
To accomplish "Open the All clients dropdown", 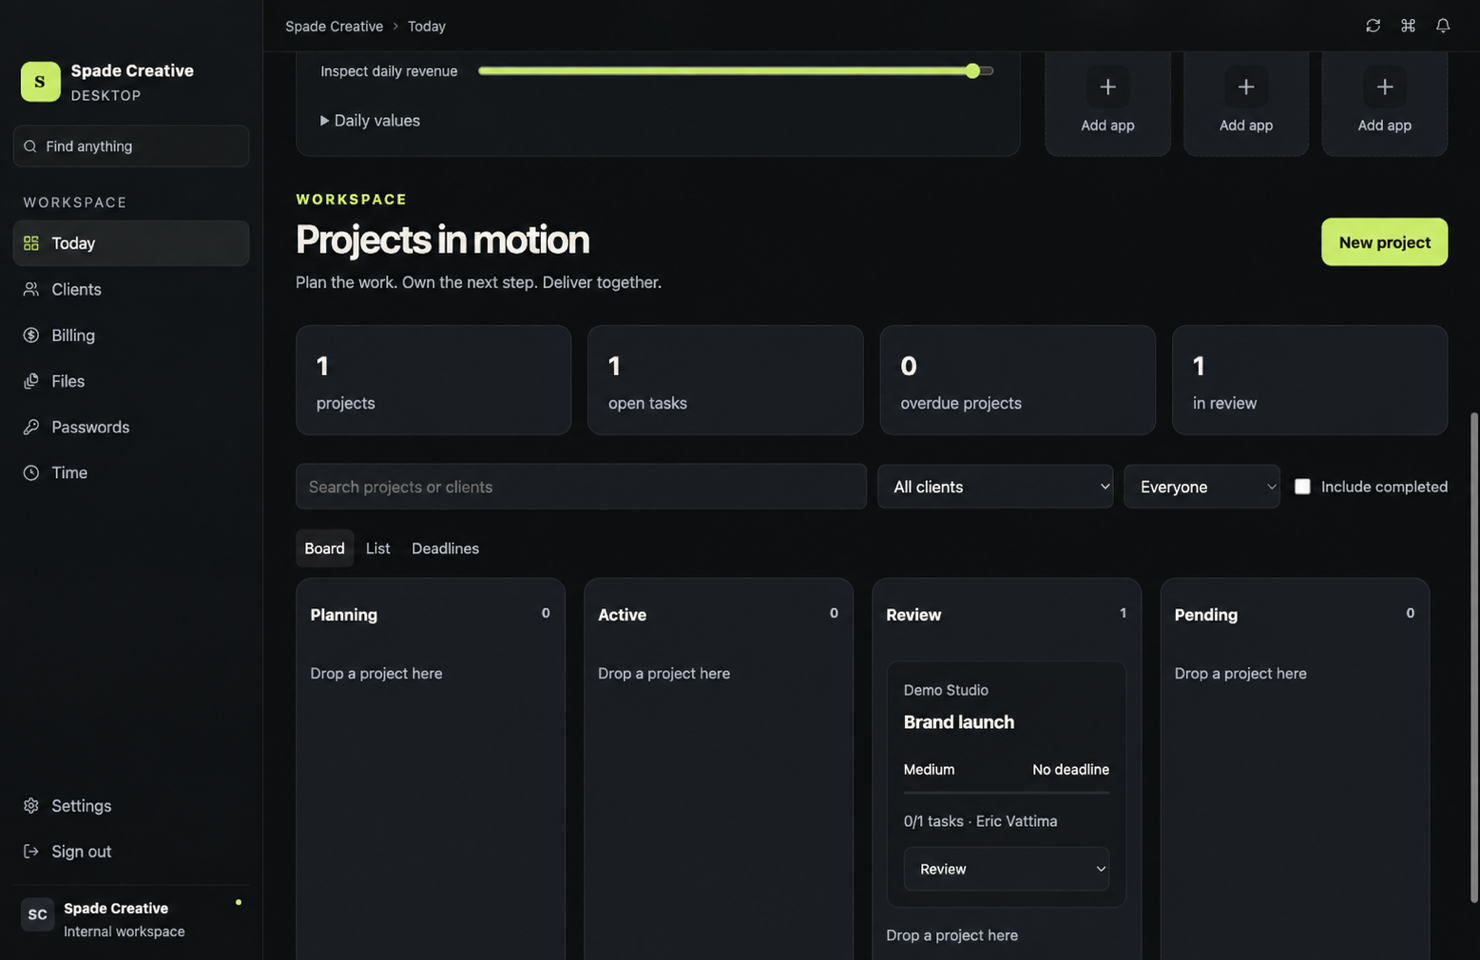I will click(995, 487).
